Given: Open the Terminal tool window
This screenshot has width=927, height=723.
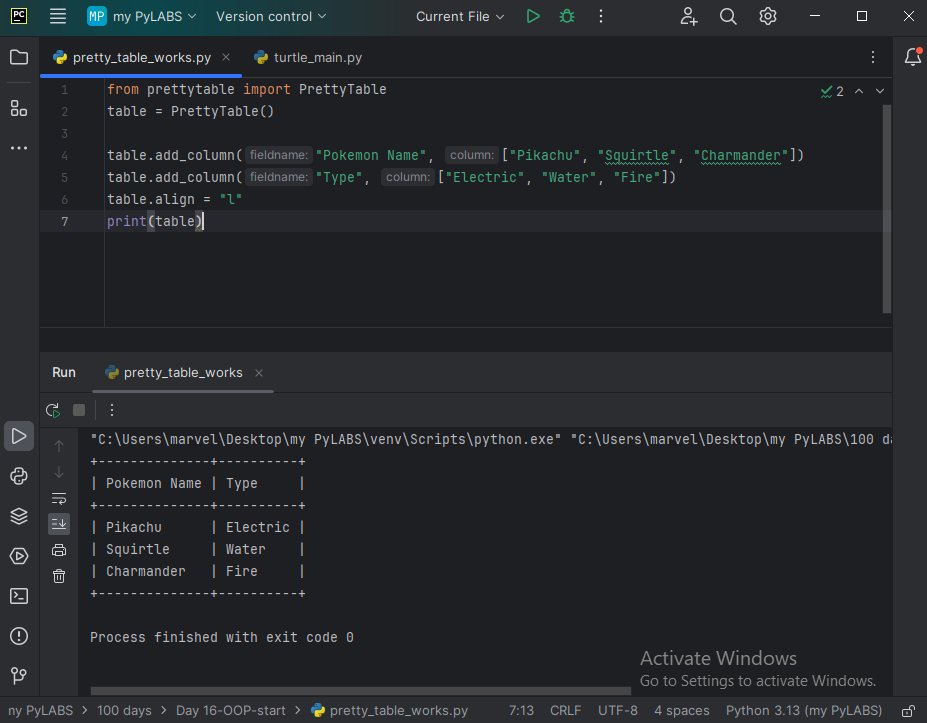Looking at the screenshot, I should pos(19,596).
